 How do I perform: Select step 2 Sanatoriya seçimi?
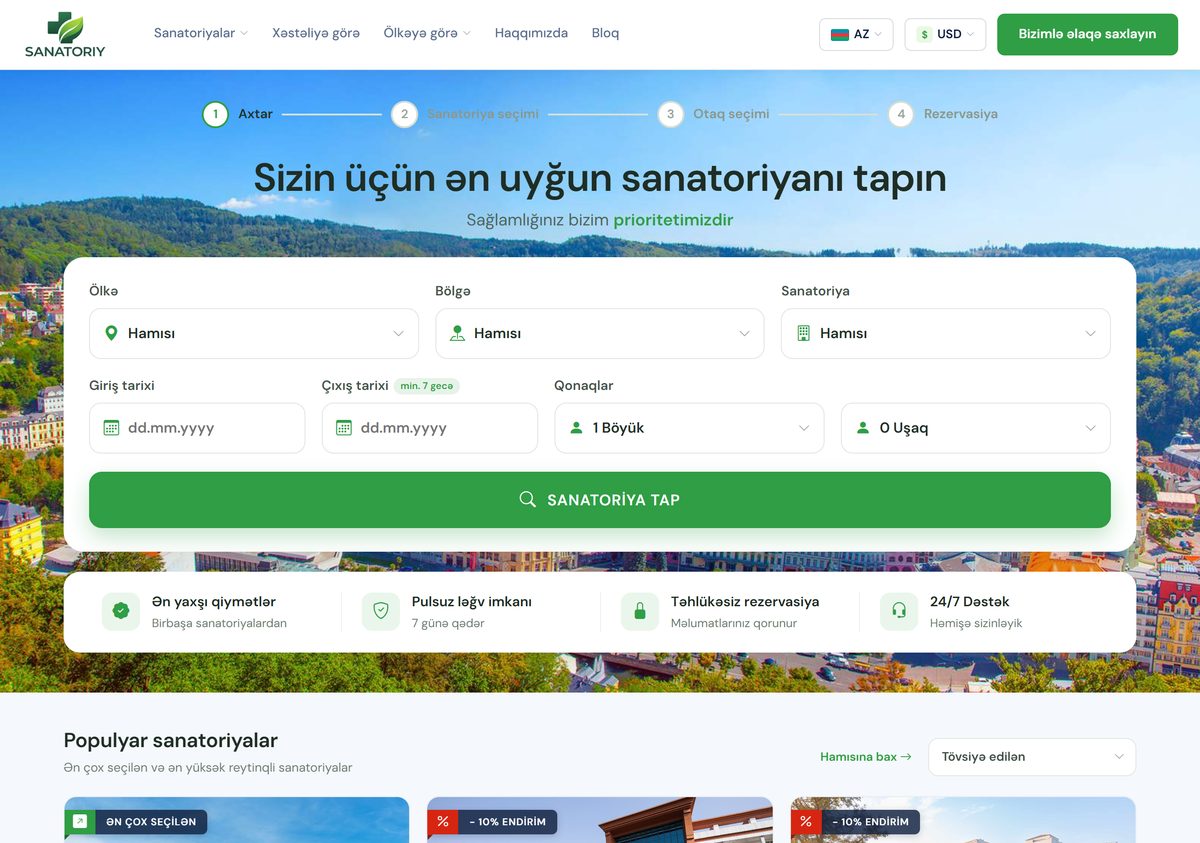pos(465,114)
